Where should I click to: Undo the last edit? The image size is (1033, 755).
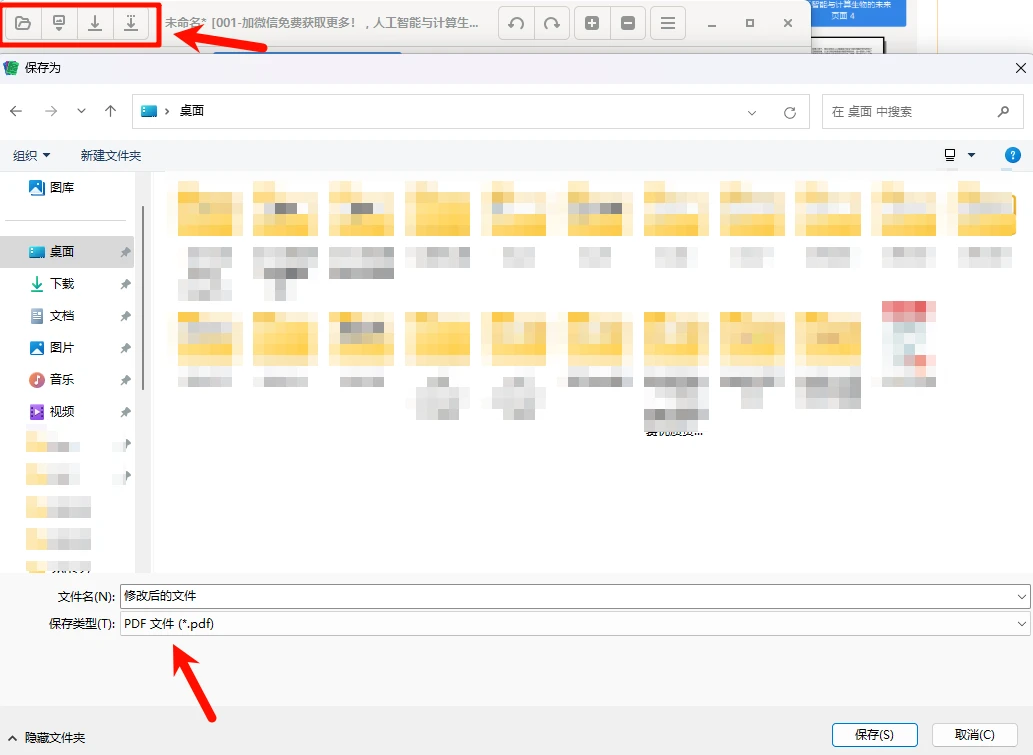coord(516,23)
